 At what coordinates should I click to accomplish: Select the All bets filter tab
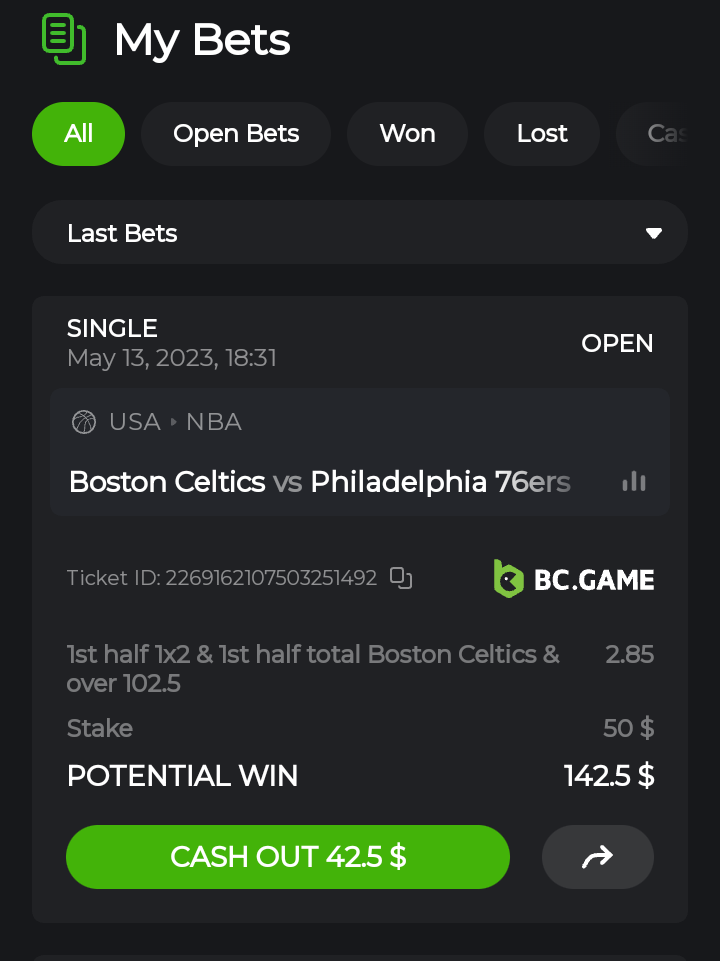(x=78, y=134)
